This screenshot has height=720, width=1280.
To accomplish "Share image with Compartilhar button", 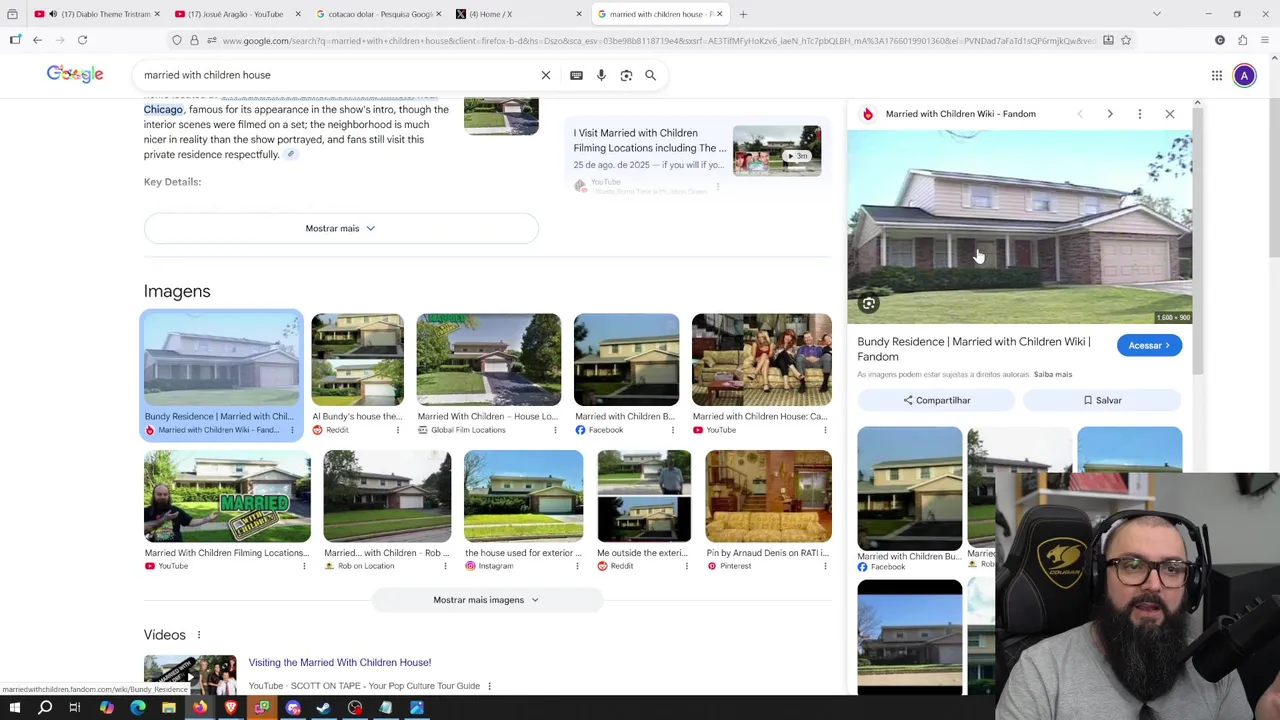I will point(936,400).
